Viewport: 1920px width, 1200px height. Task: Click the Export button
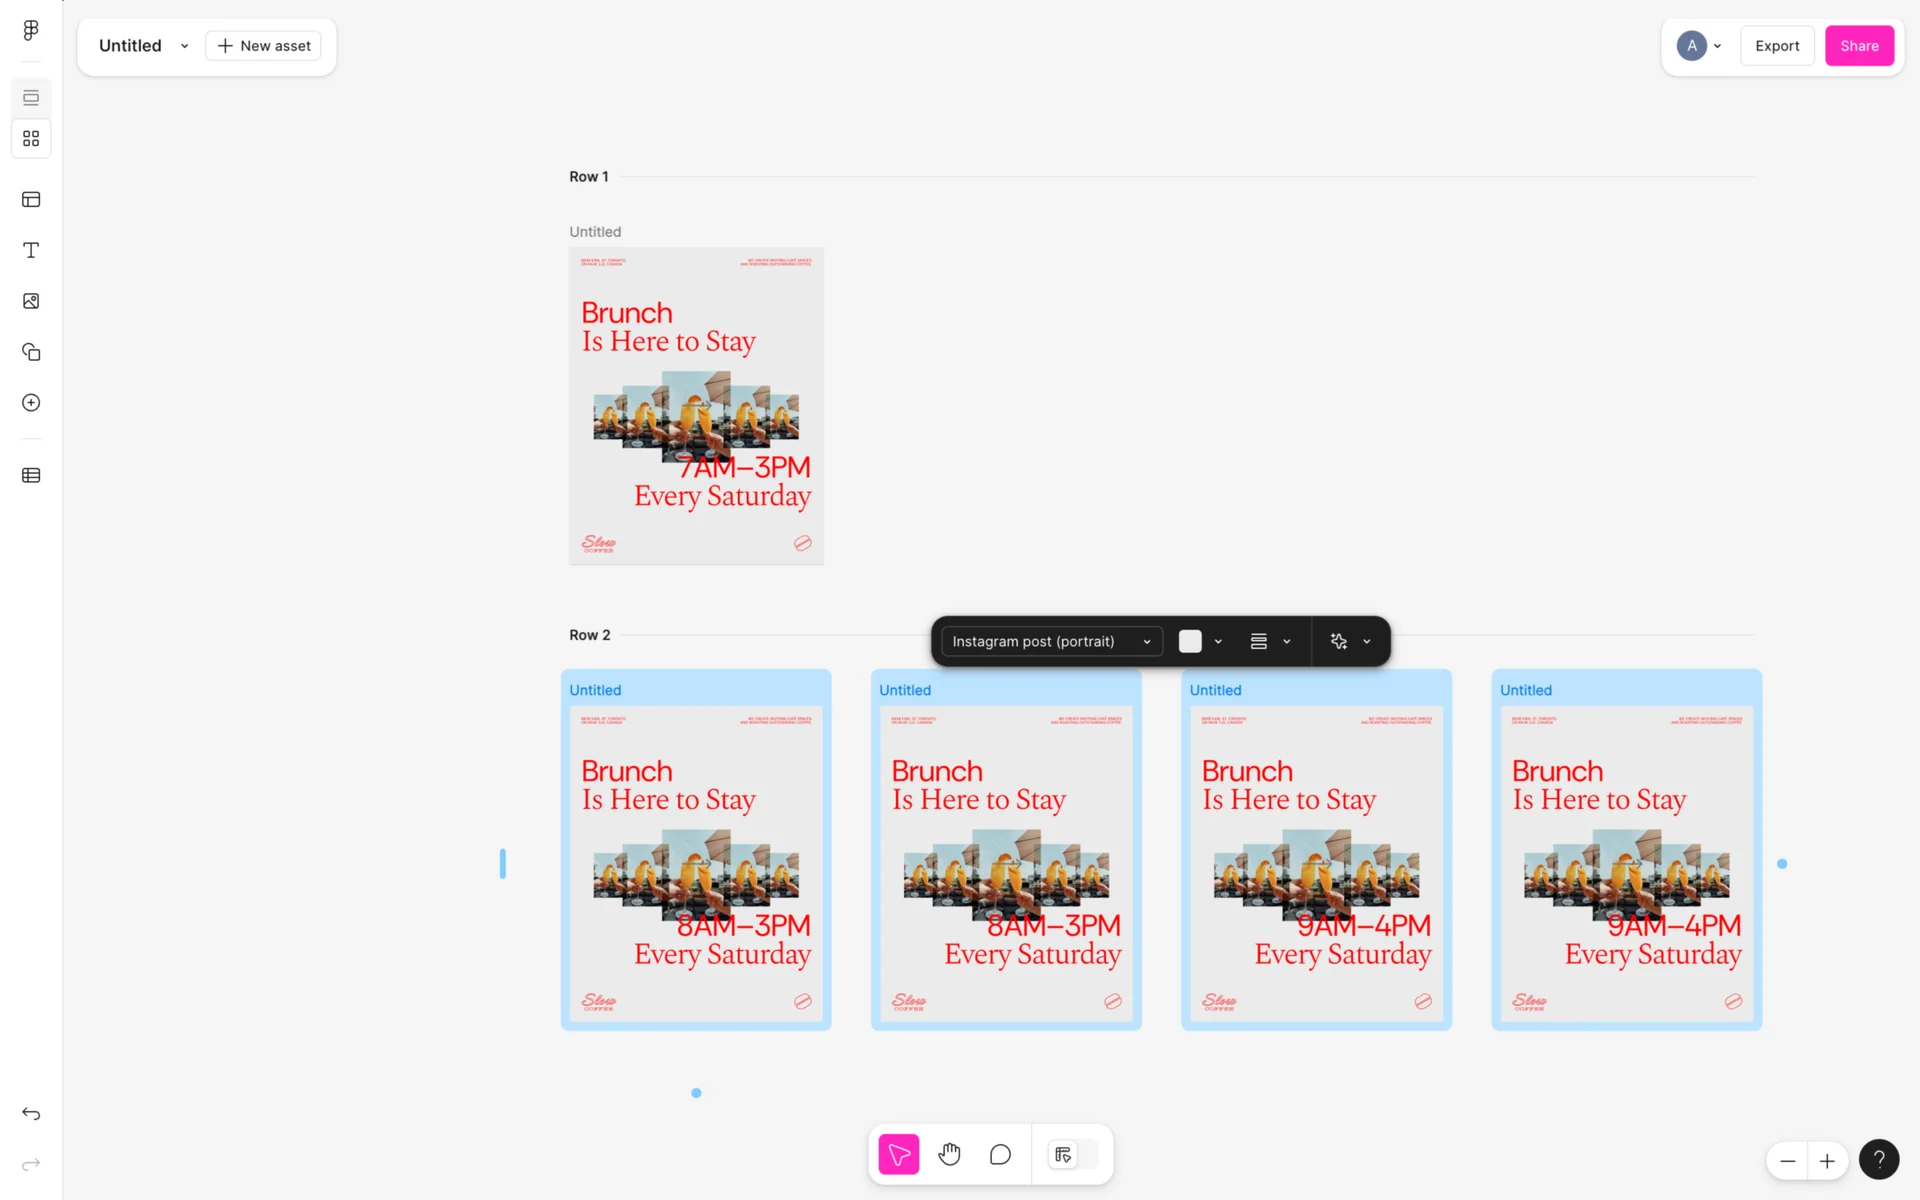pyautogui.click(x=1777, y=46)
